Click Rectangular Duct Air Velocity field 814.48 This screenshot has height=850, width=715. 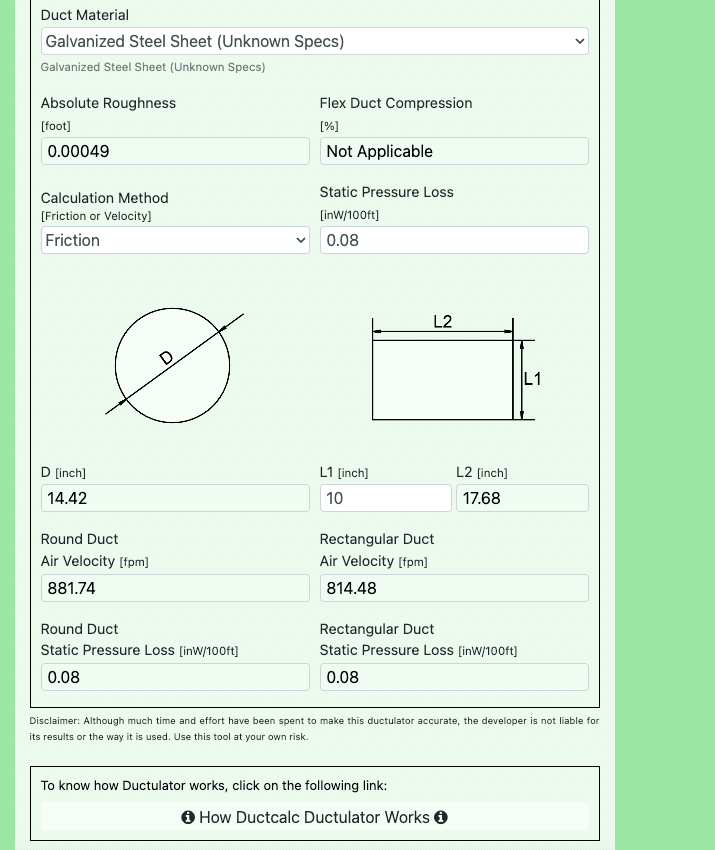coord(453,588)
